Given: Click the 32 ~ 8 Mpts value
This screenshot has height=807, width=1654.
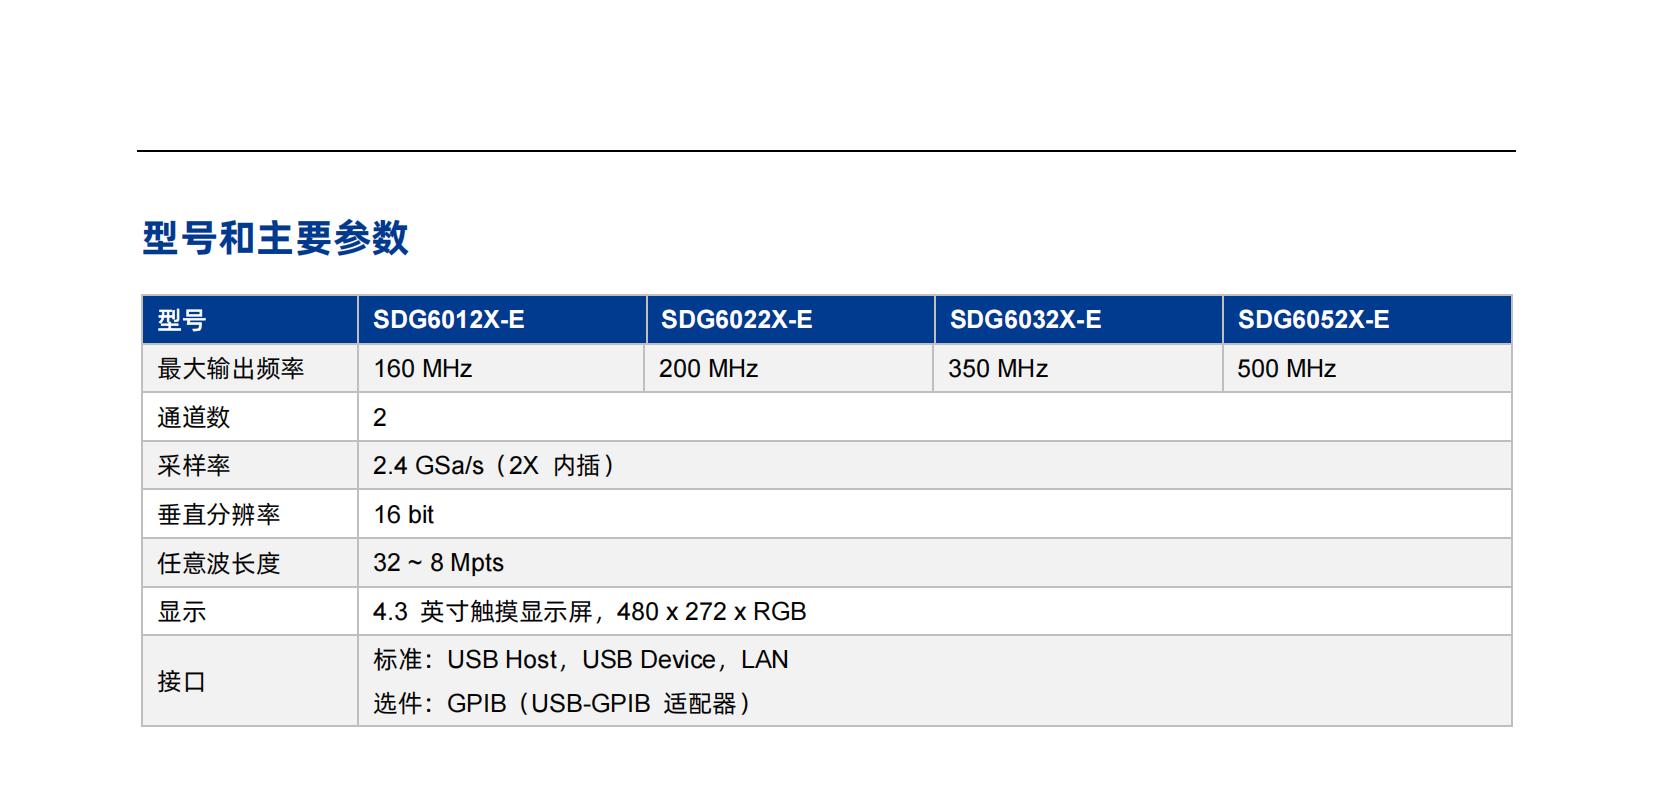Looking at the screenshot, I should pos(438,563).
